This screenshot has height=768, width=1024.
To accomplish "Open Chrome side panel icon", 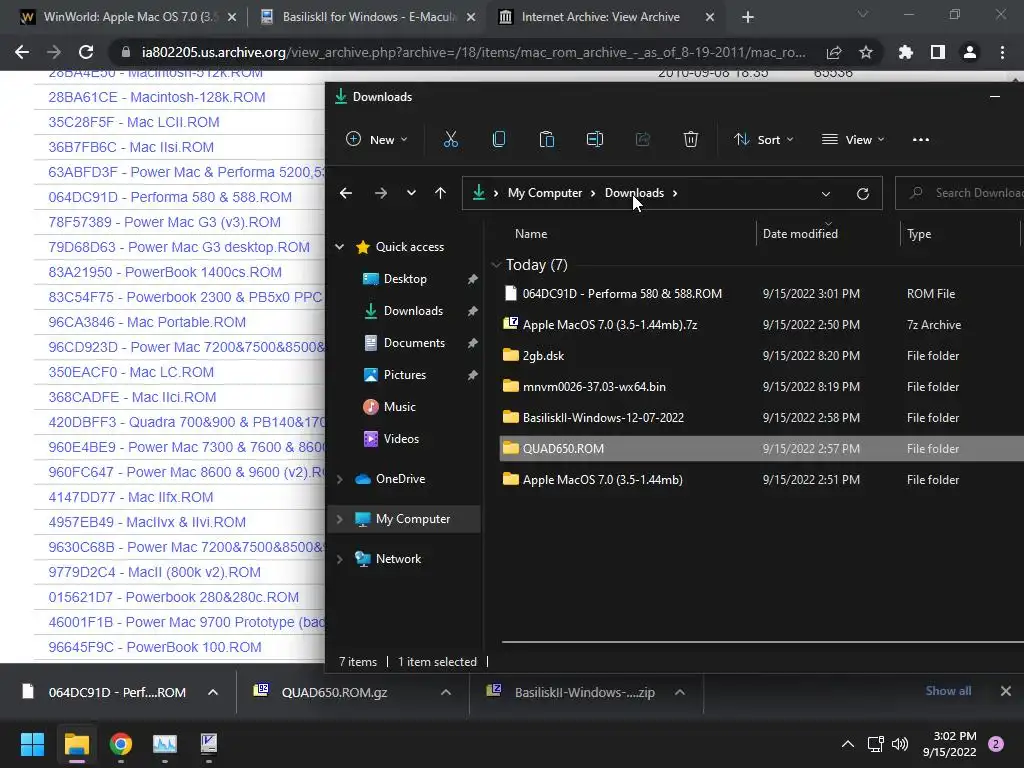I will [x=938, y=52].
